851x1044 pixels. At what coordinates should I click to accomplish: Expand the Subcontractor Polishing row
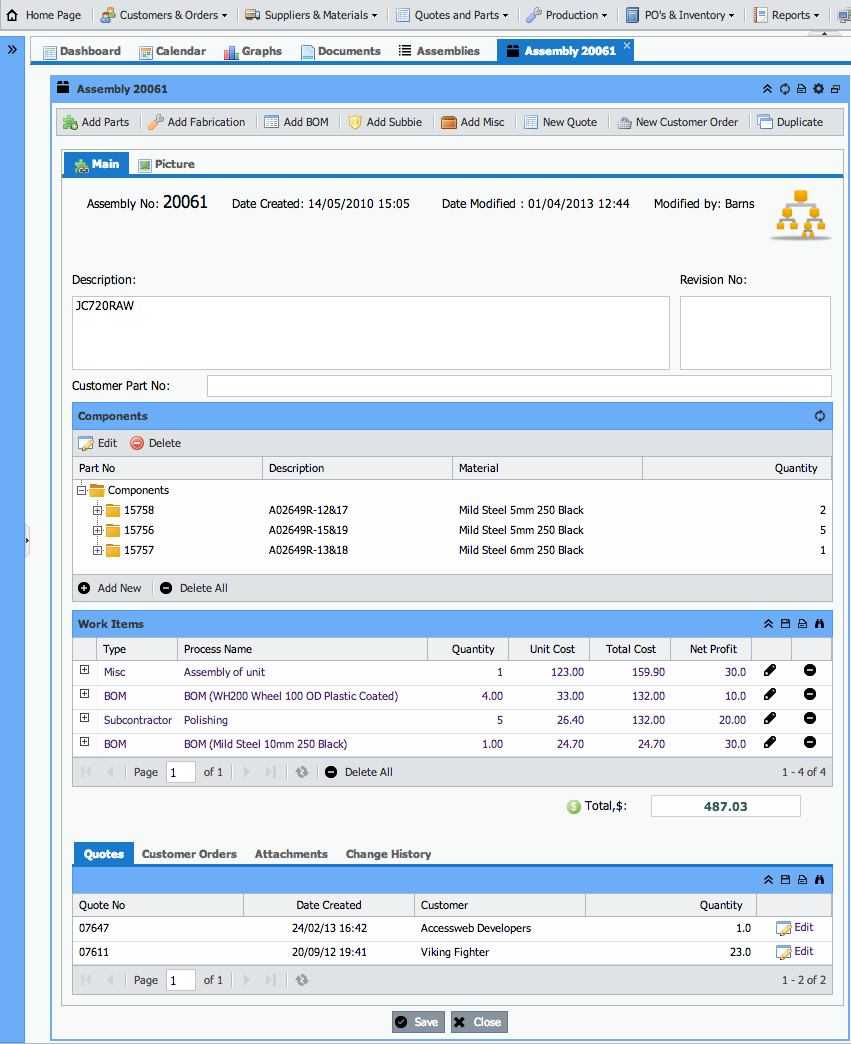pyautogui.click(x=85, y=718)
